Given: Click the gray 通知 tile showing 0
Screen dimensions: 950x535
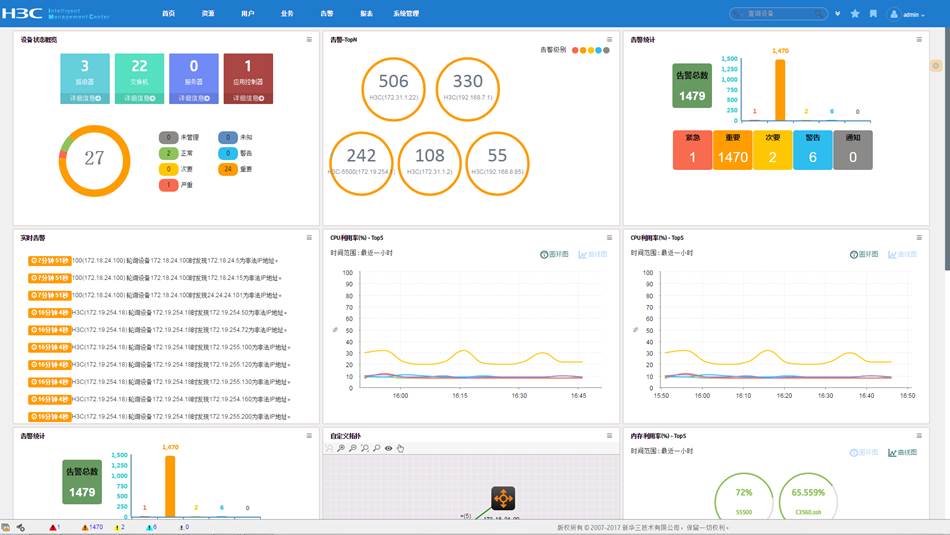Looking at the screenshot, I should coord(852,150).
